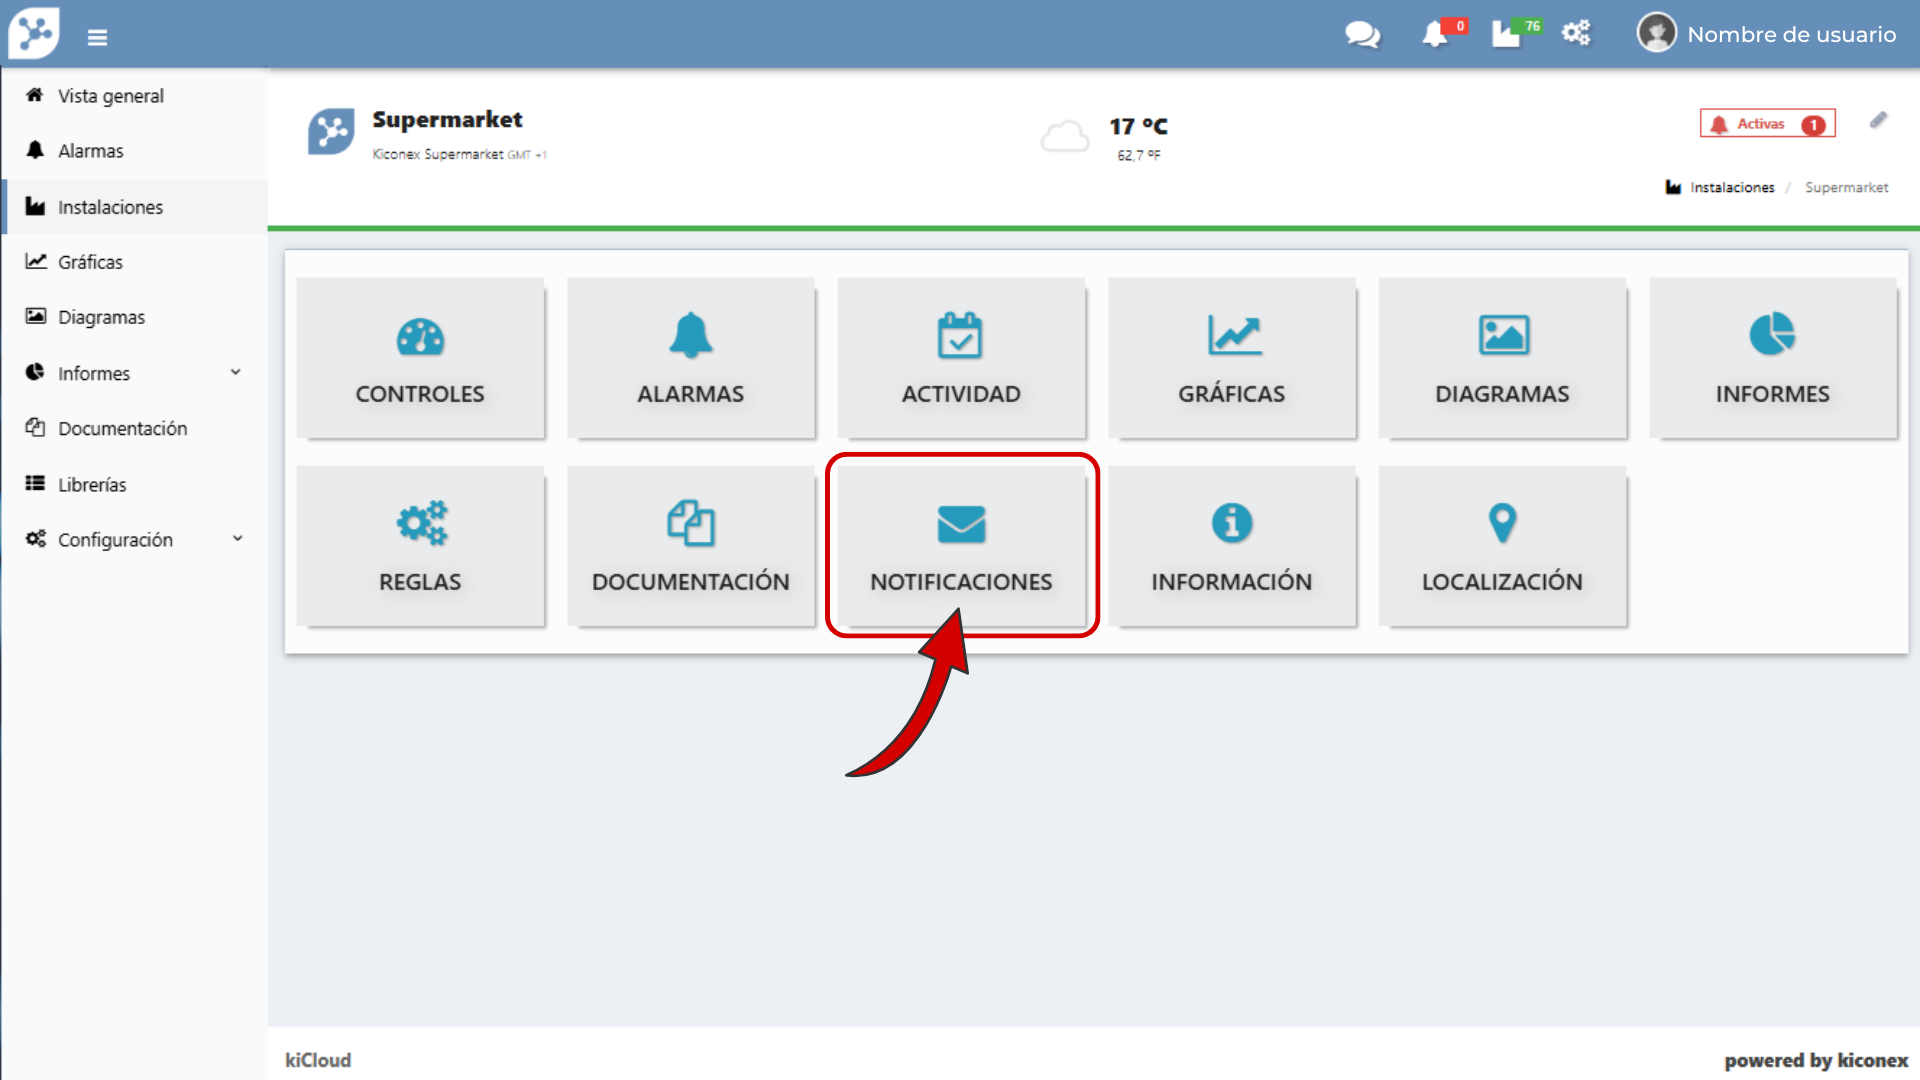Screen dimensions: 1920x1080
Task: Click the Activas alarms button
Action: click(1767, 124)
